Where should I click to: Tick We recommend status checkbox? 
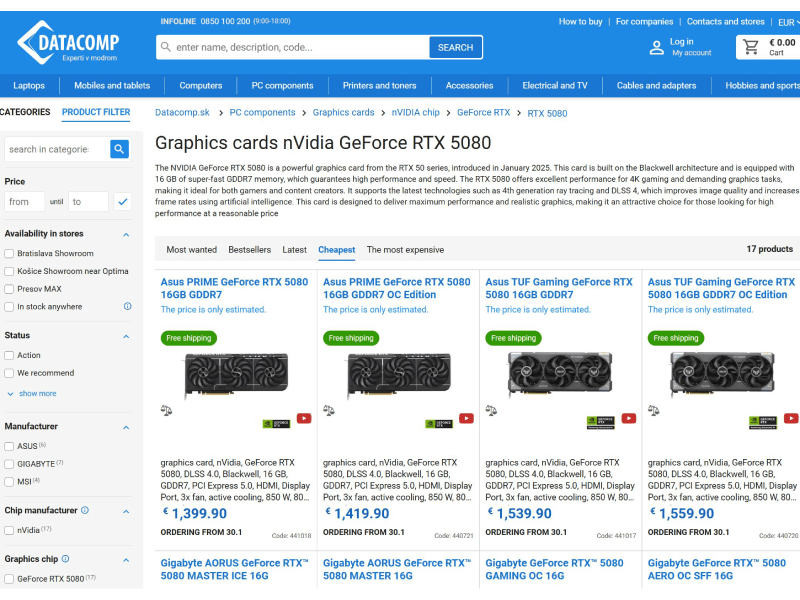tap(9, 373)
